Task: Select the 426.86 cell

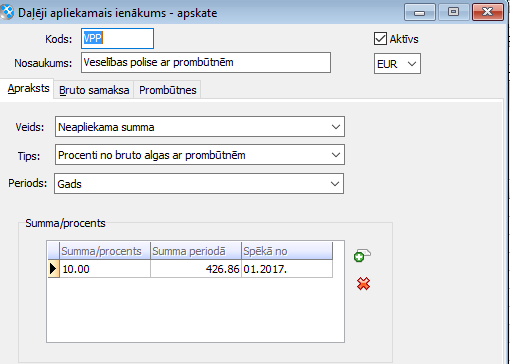Action: click(196, 269)
